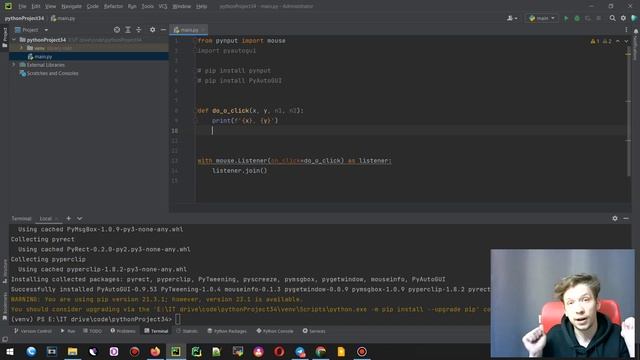Open Project panel options gear

(152, 30)
